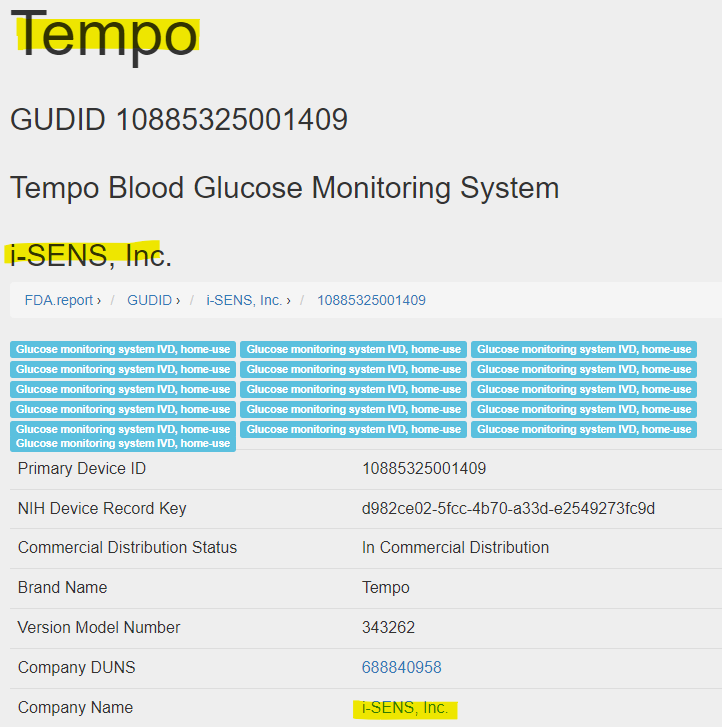722x727 pixels.
Task: Click the In Commercial Distribution status value
Action: tap(455, 547)
